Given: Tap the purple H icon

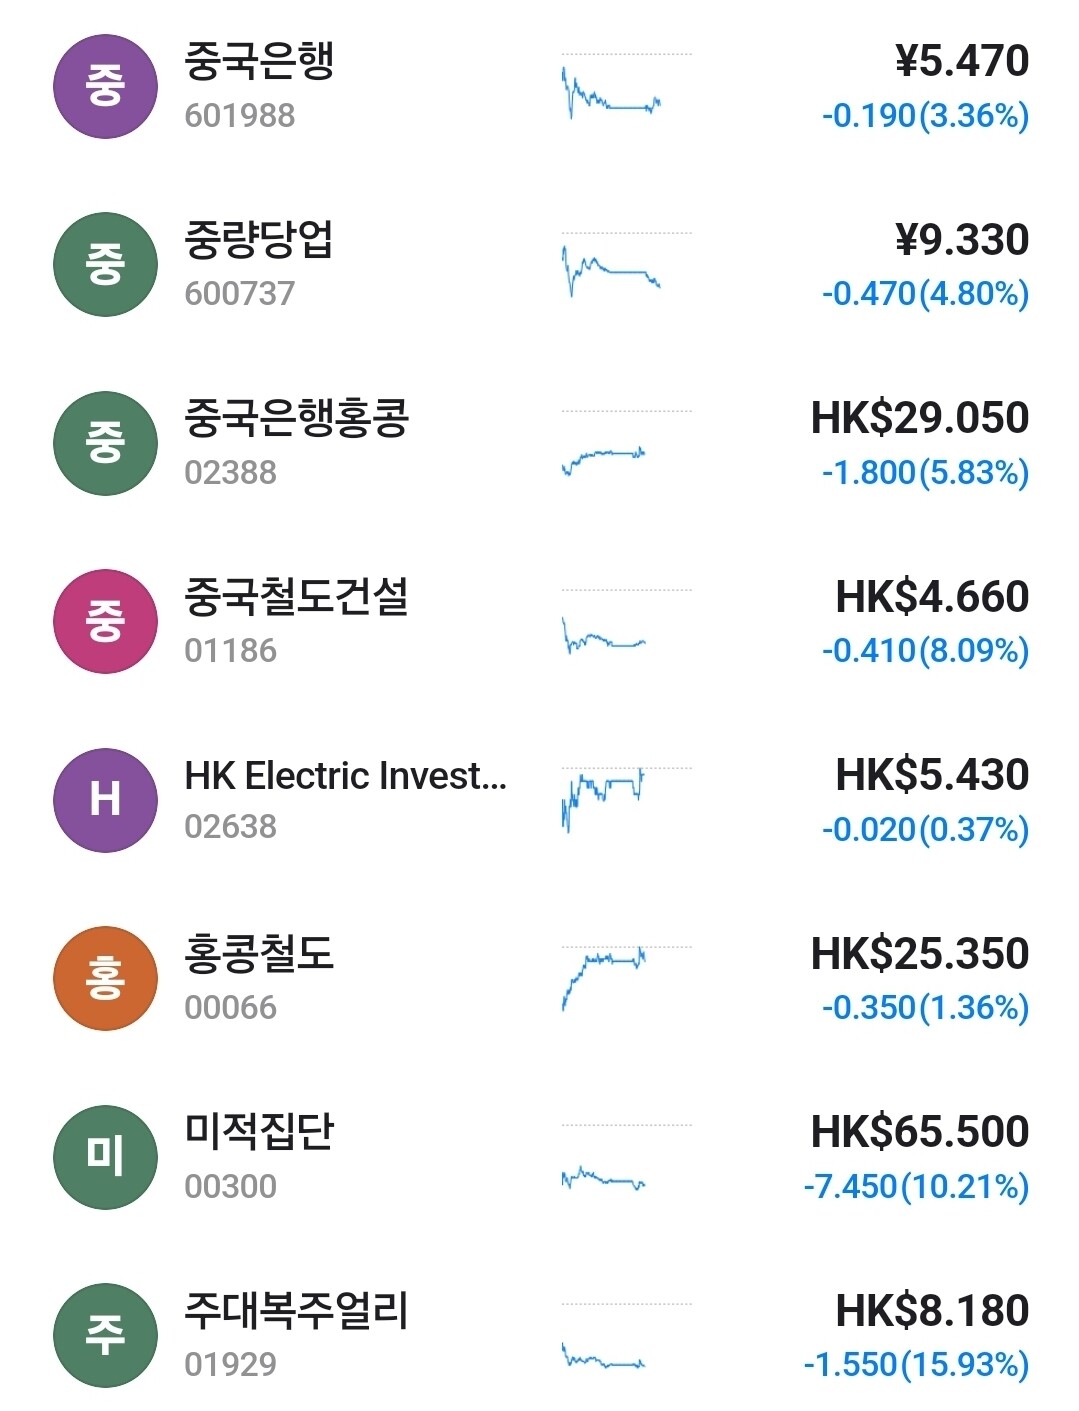Looking at the screenshot, I should [x=105, y=800].
